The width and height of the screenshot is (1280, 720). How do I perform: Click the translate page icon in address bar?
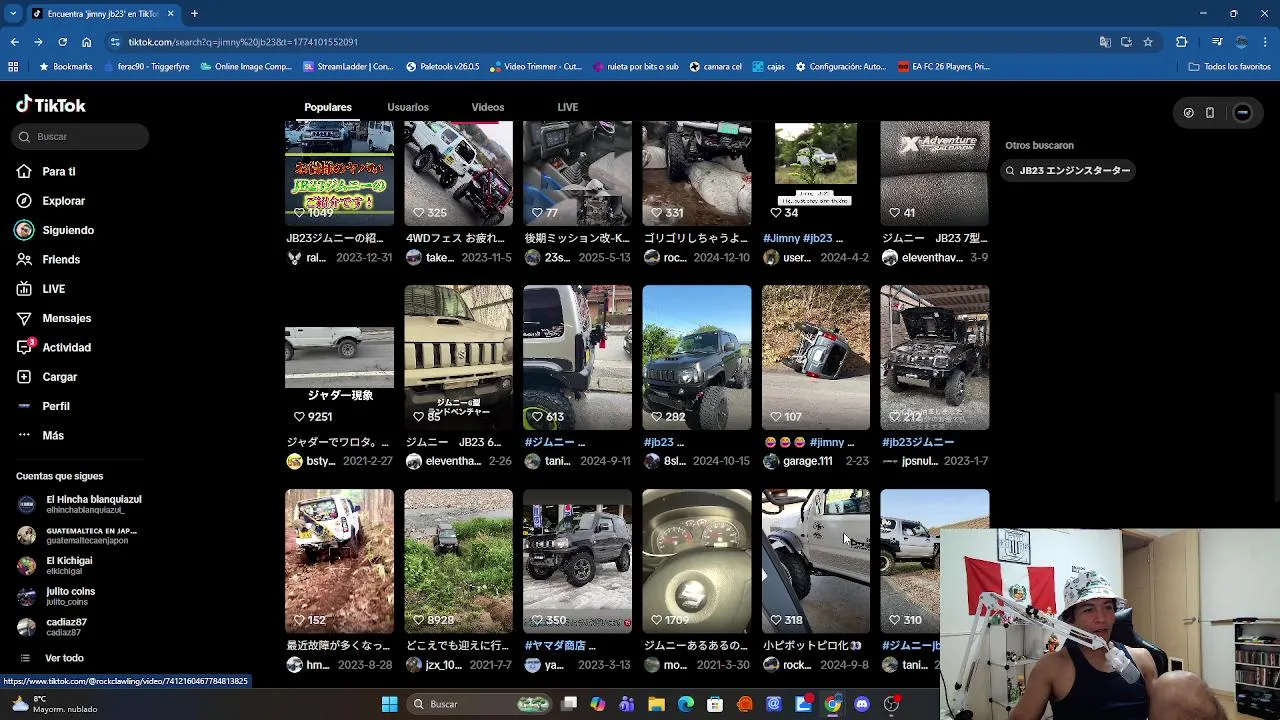point(1104,42)
